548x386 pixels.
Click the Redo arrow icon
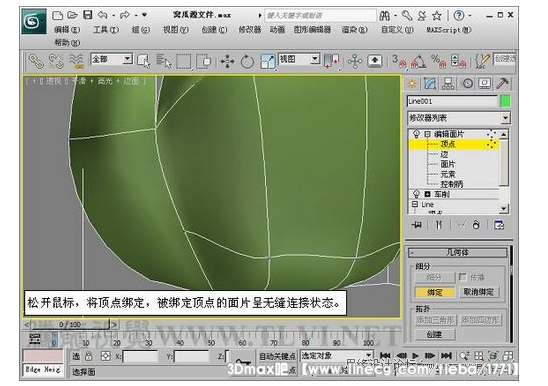pyautogui.click(x=125, y=15)
